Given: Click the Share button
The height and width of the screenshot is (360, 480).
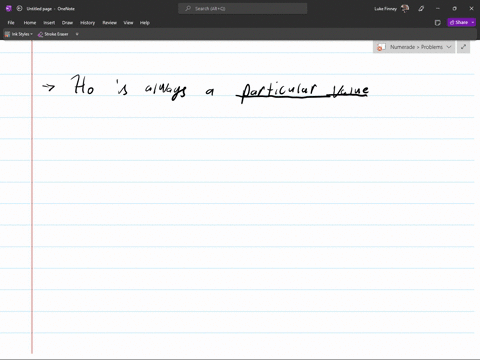Looking at the screenshot, I should pos(459,22).
